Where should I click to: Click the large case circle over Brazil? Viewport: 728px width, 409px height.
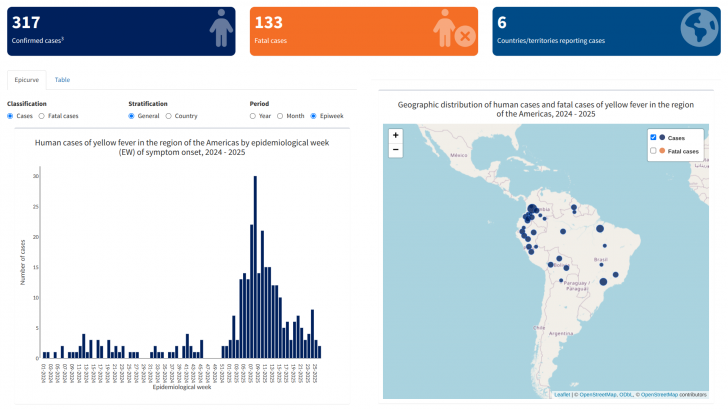604,282
